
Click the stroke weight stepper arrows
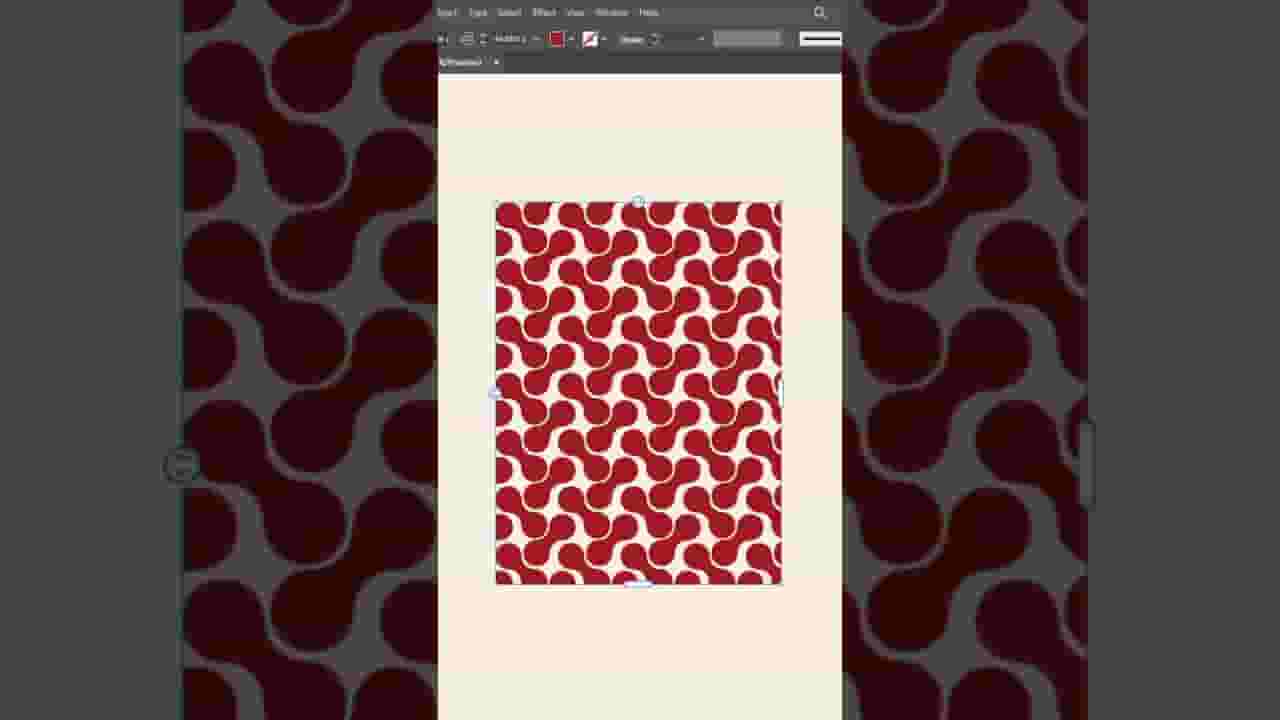(655, 39)
